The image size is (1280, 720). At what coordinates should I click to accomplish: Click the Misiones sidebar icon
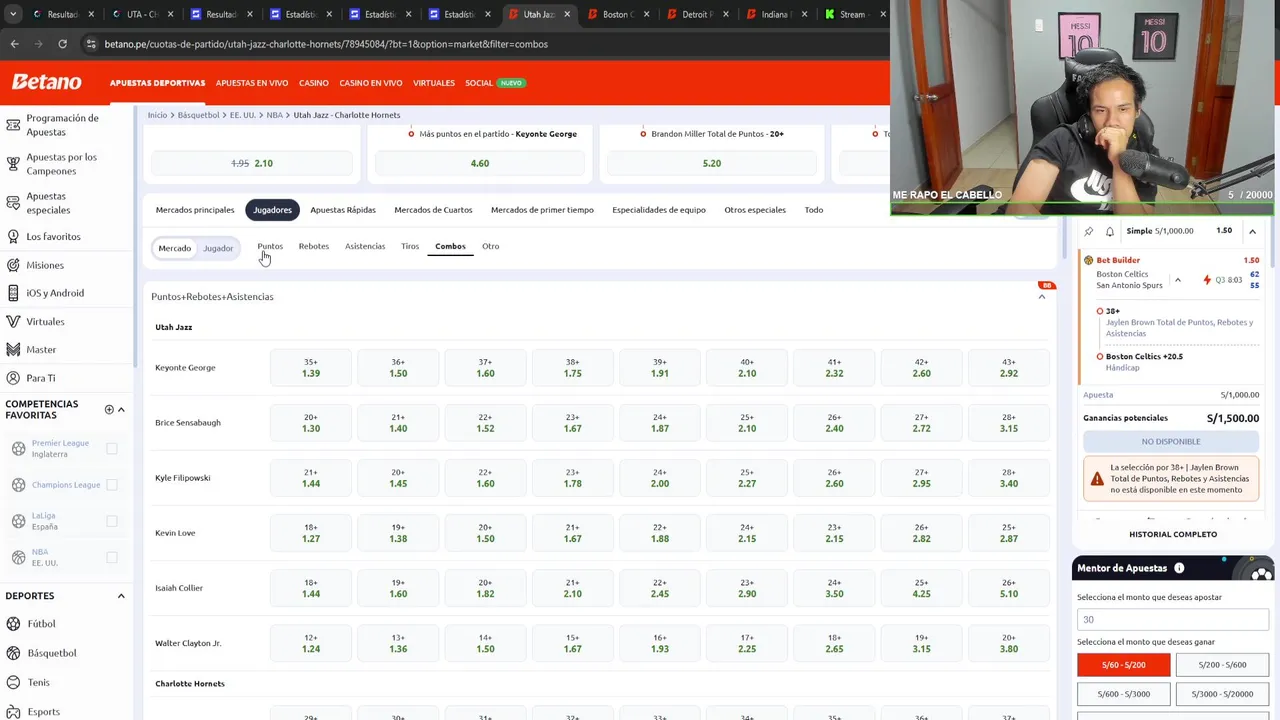(13, 265)
